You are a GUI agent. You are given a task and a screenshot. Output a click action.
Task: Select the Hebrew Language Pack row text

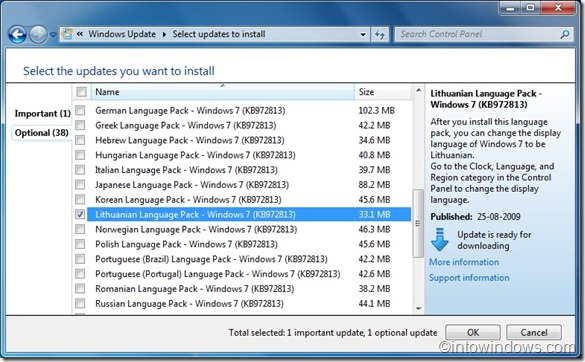(190, 140)
